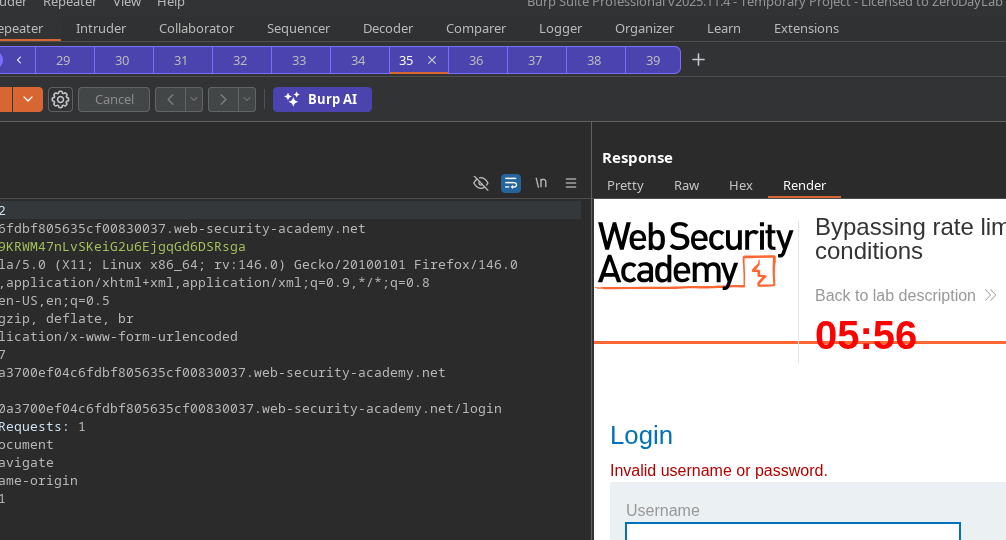This screenshot has width=1006, height=540.
Task: Open the forward history dropdown arrow
Action: [247, 99]
